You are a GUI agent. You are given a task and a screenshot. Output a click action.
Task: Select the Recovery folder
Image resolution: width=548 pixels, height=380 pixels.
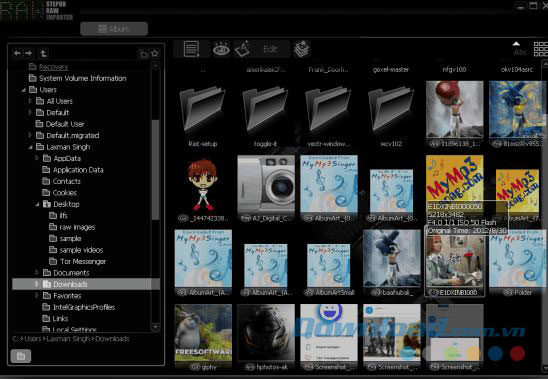(49, 67)
